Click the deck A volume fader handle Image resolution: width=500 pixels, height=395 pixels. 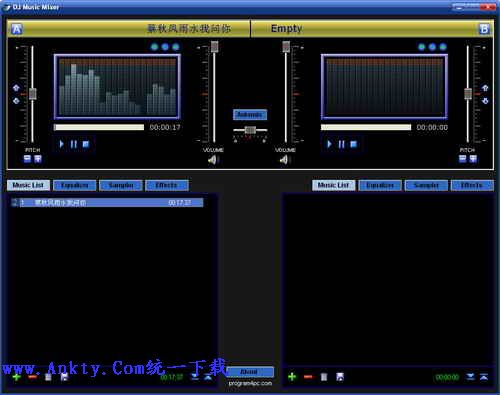[214, 47]
